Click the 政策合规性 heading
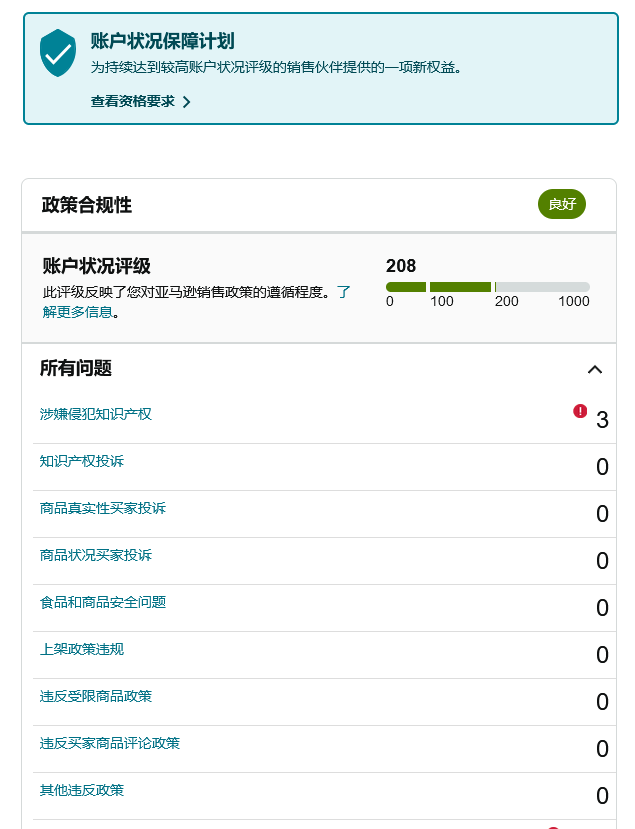This screenshot has height=829, width=635. [87, 205]
